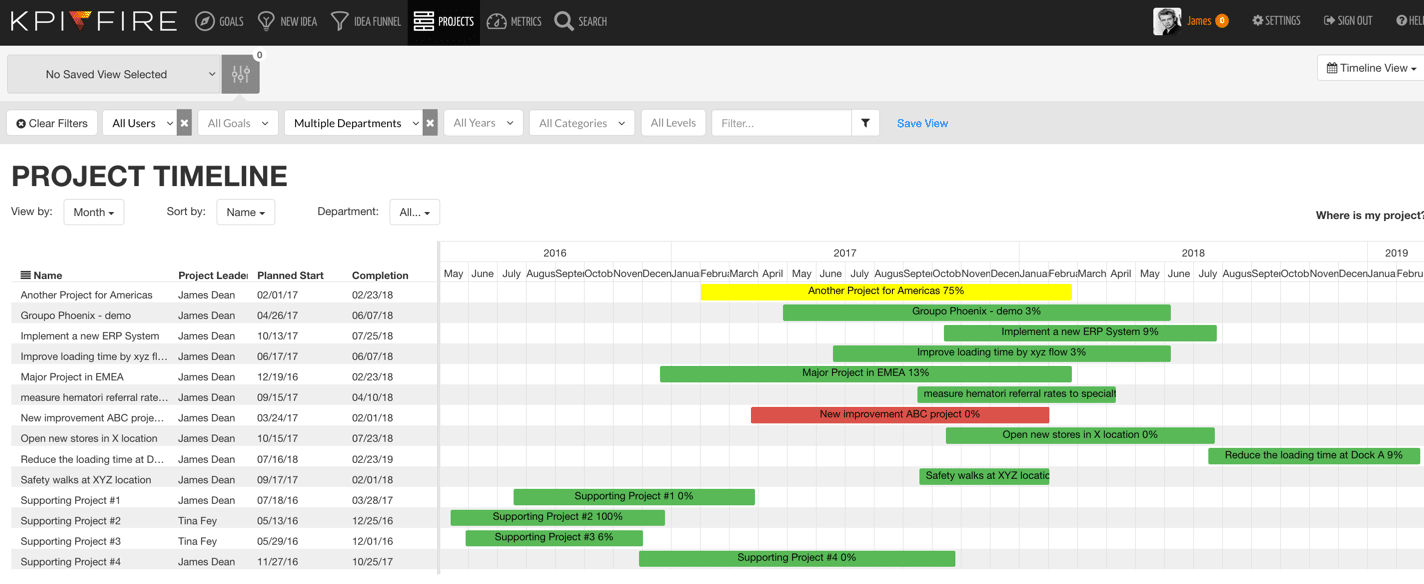The width and height of the screenshot is (1424, 584).
Task: Open the Metrics gauge icon
Action: click(497, 21)
